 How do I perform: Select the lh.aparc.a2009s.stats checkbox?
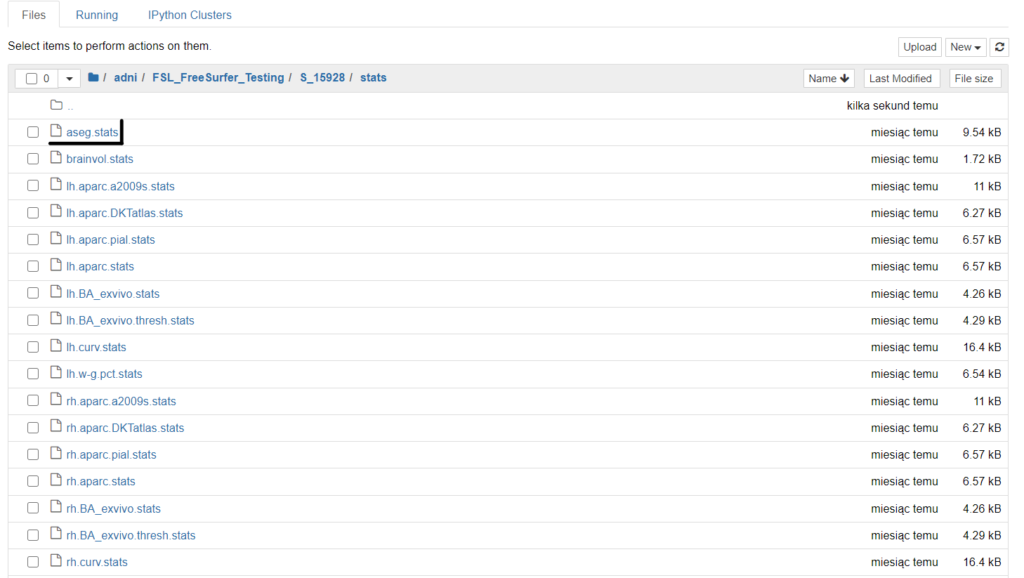click(x=33, y=185)
